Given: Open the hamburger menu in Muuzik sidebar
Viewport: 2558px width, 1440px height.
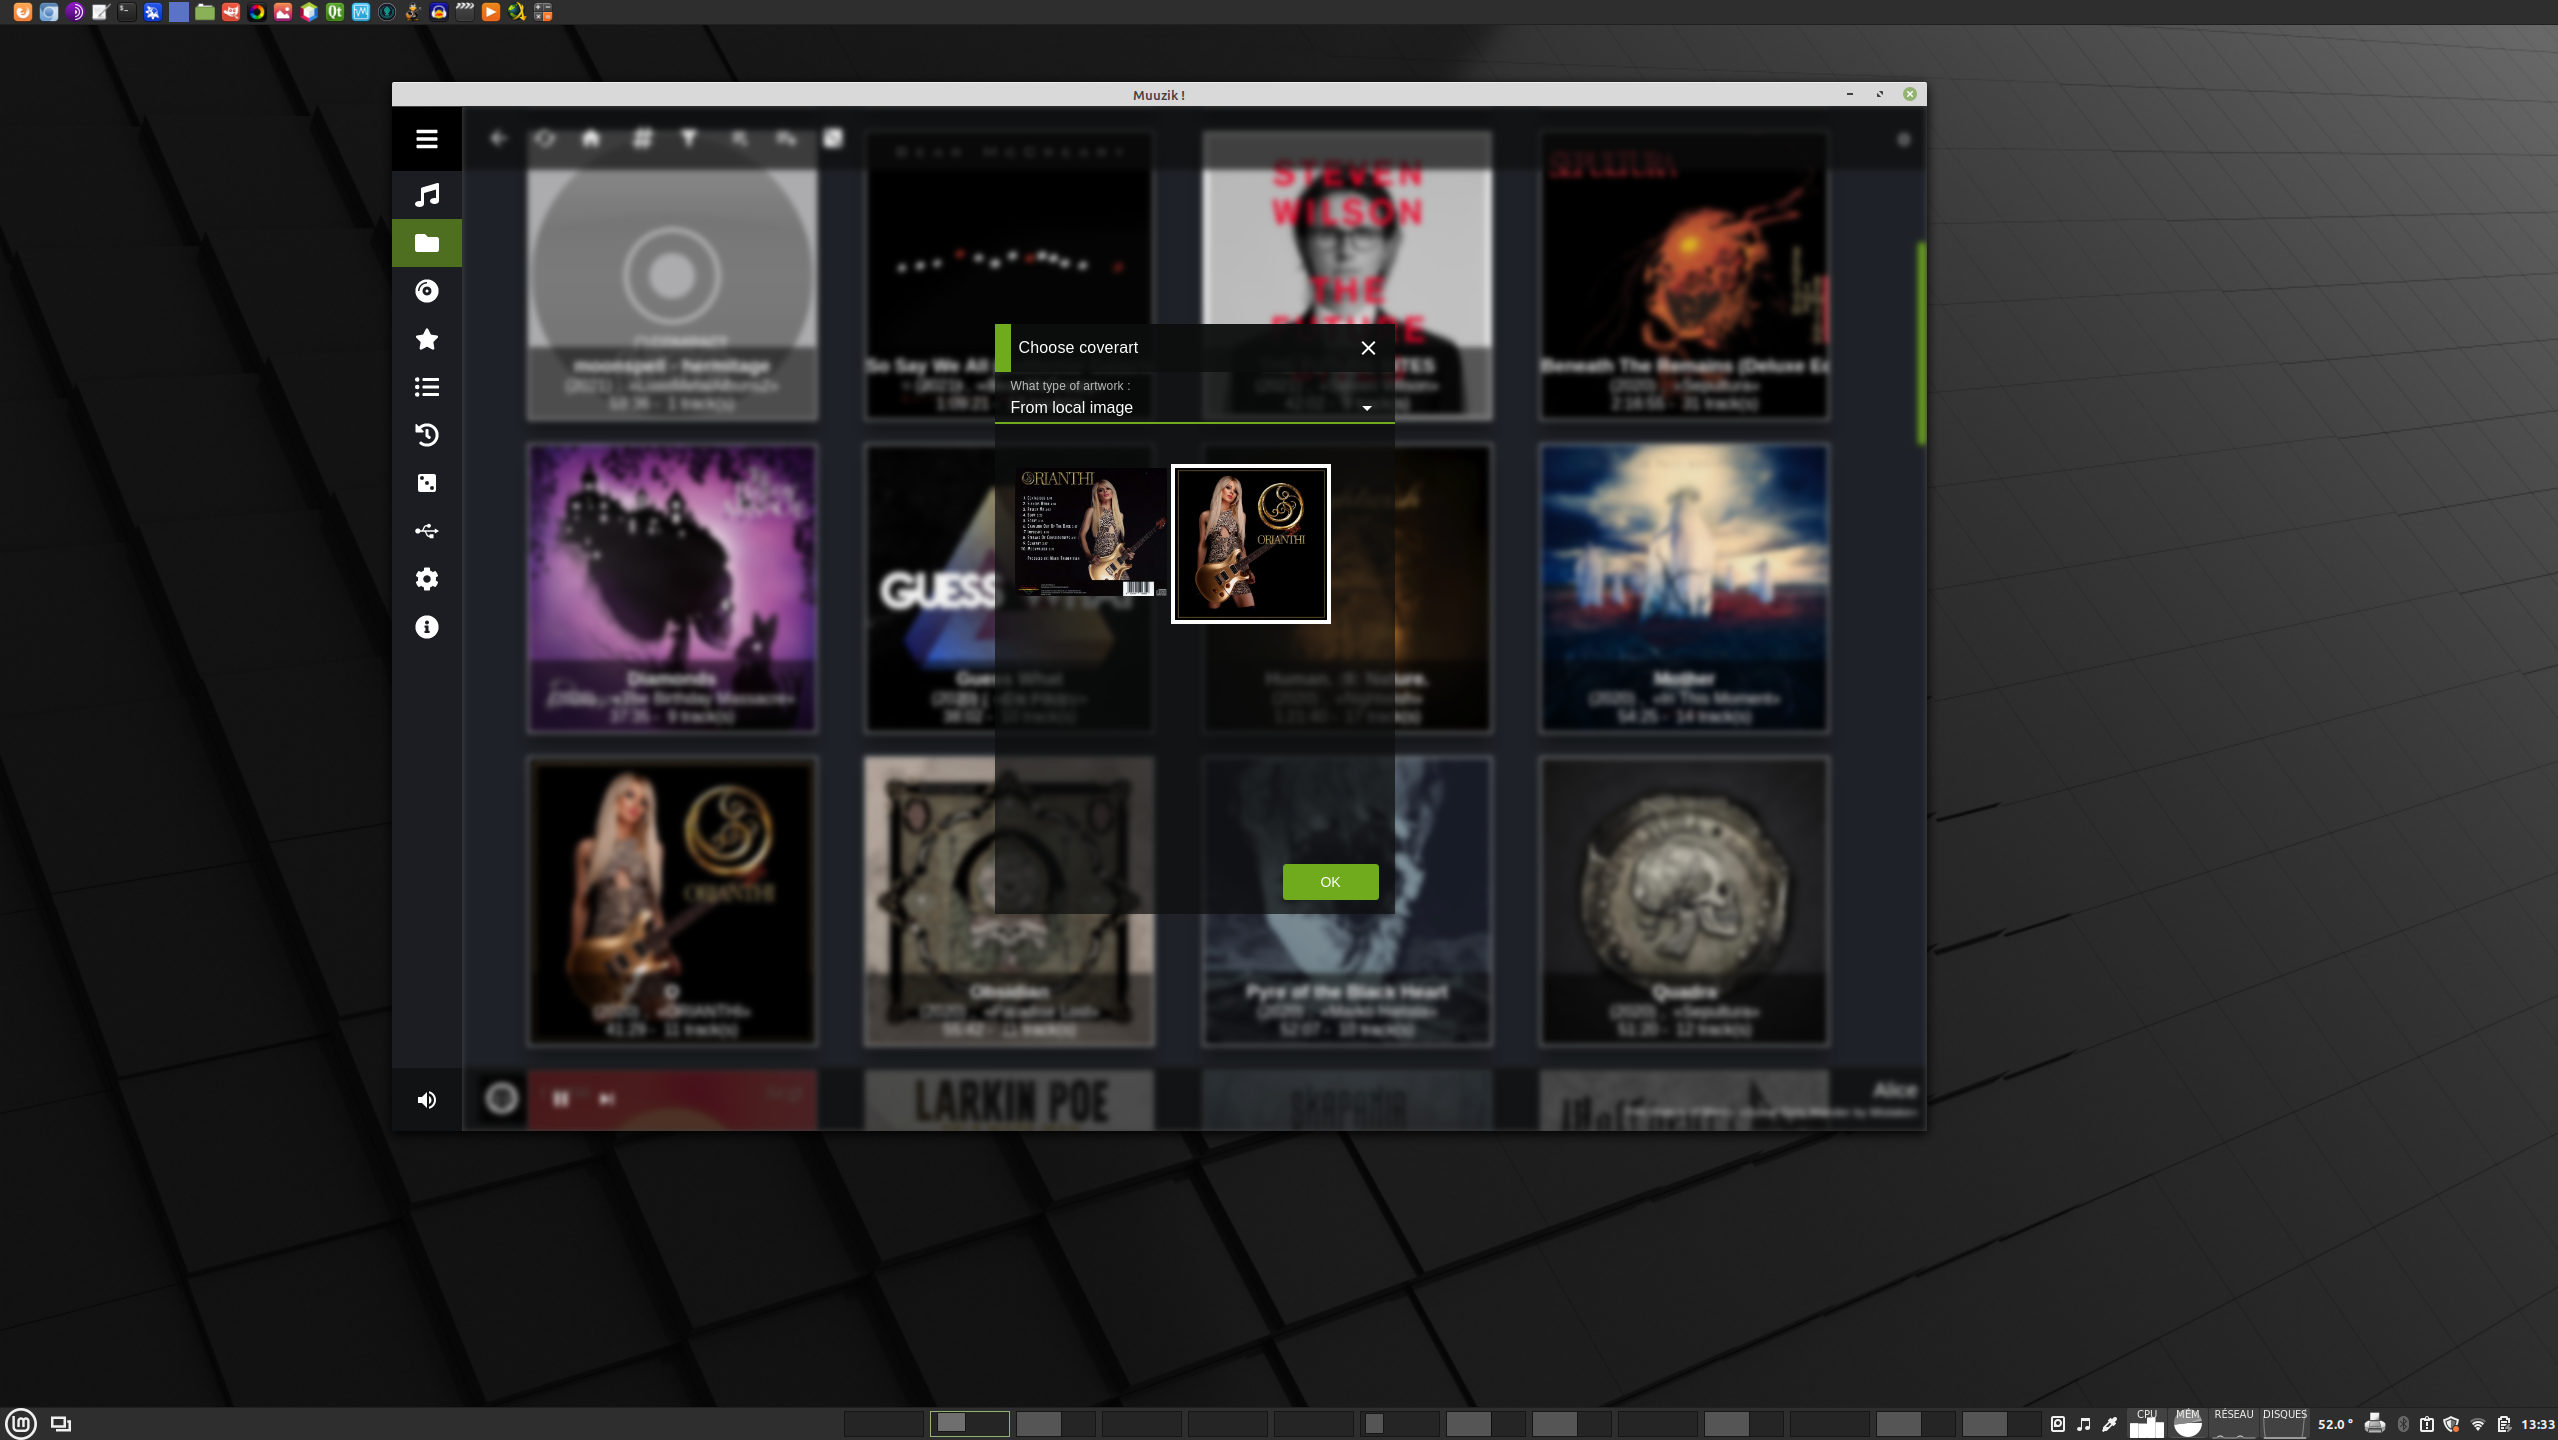Looking at the screenshot, I should (427, 139).
